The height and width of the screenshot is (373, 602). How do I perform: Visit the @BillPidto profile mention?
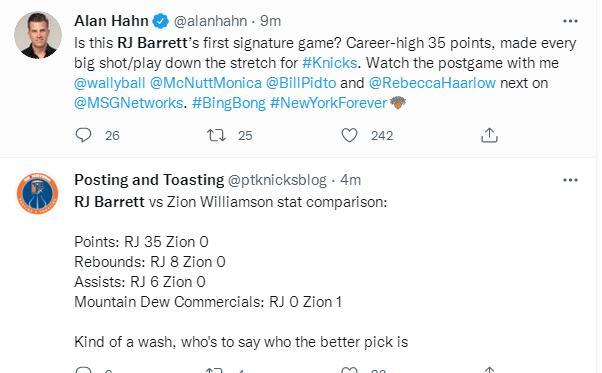301,83
